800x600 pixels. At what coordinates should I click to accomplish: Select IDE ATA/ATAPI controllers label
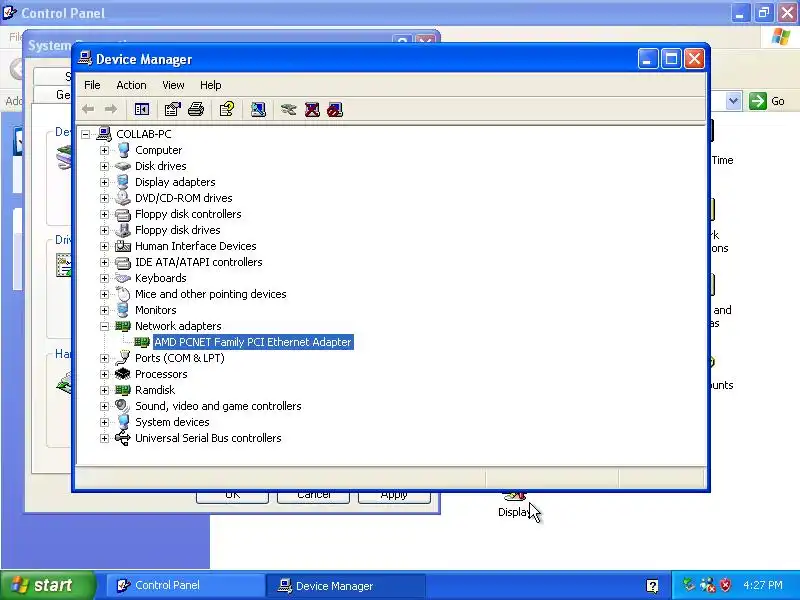pos(198,262)
